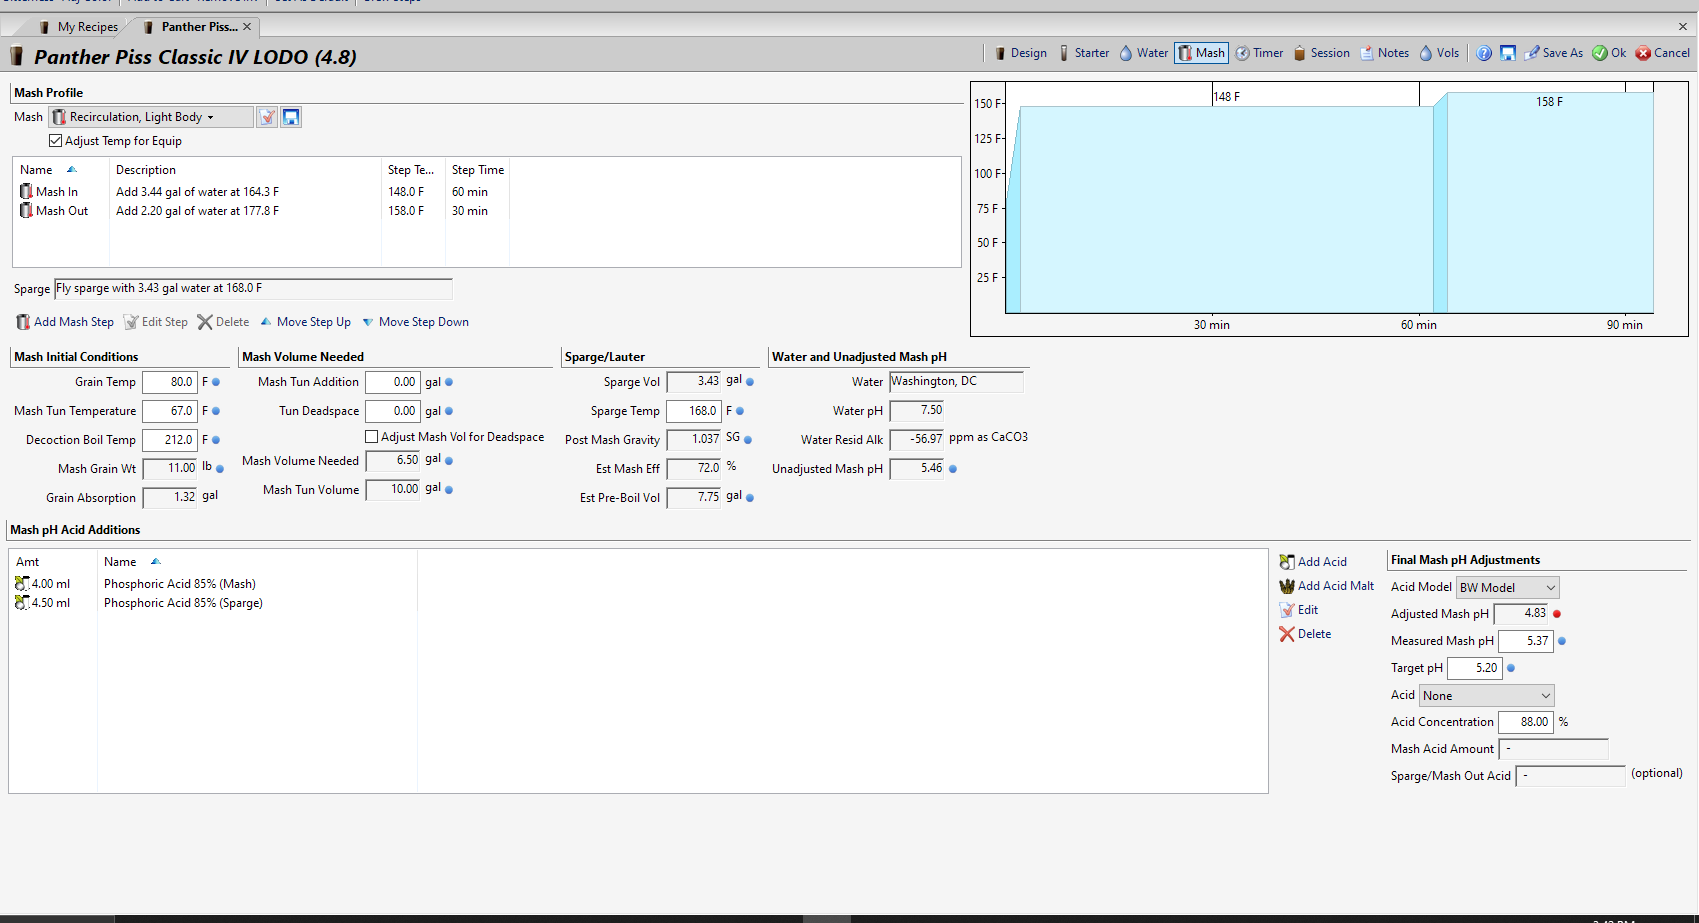Screen dimensions: 1699x923
Task: Click the blue dot beside Unadjusted Mash pH
Action: pyautogui.click(x=953, y=469)
